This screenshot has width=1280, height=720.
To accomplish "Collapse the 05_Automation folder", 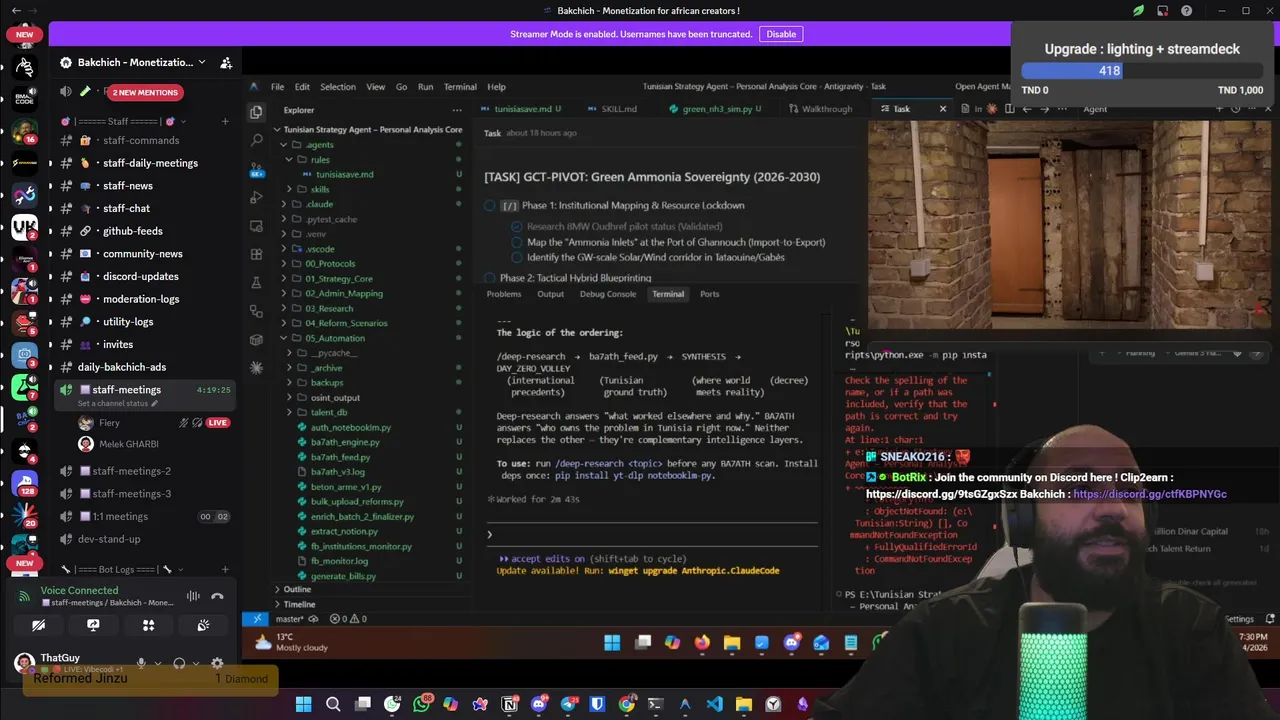I will (x=283, y=338).
